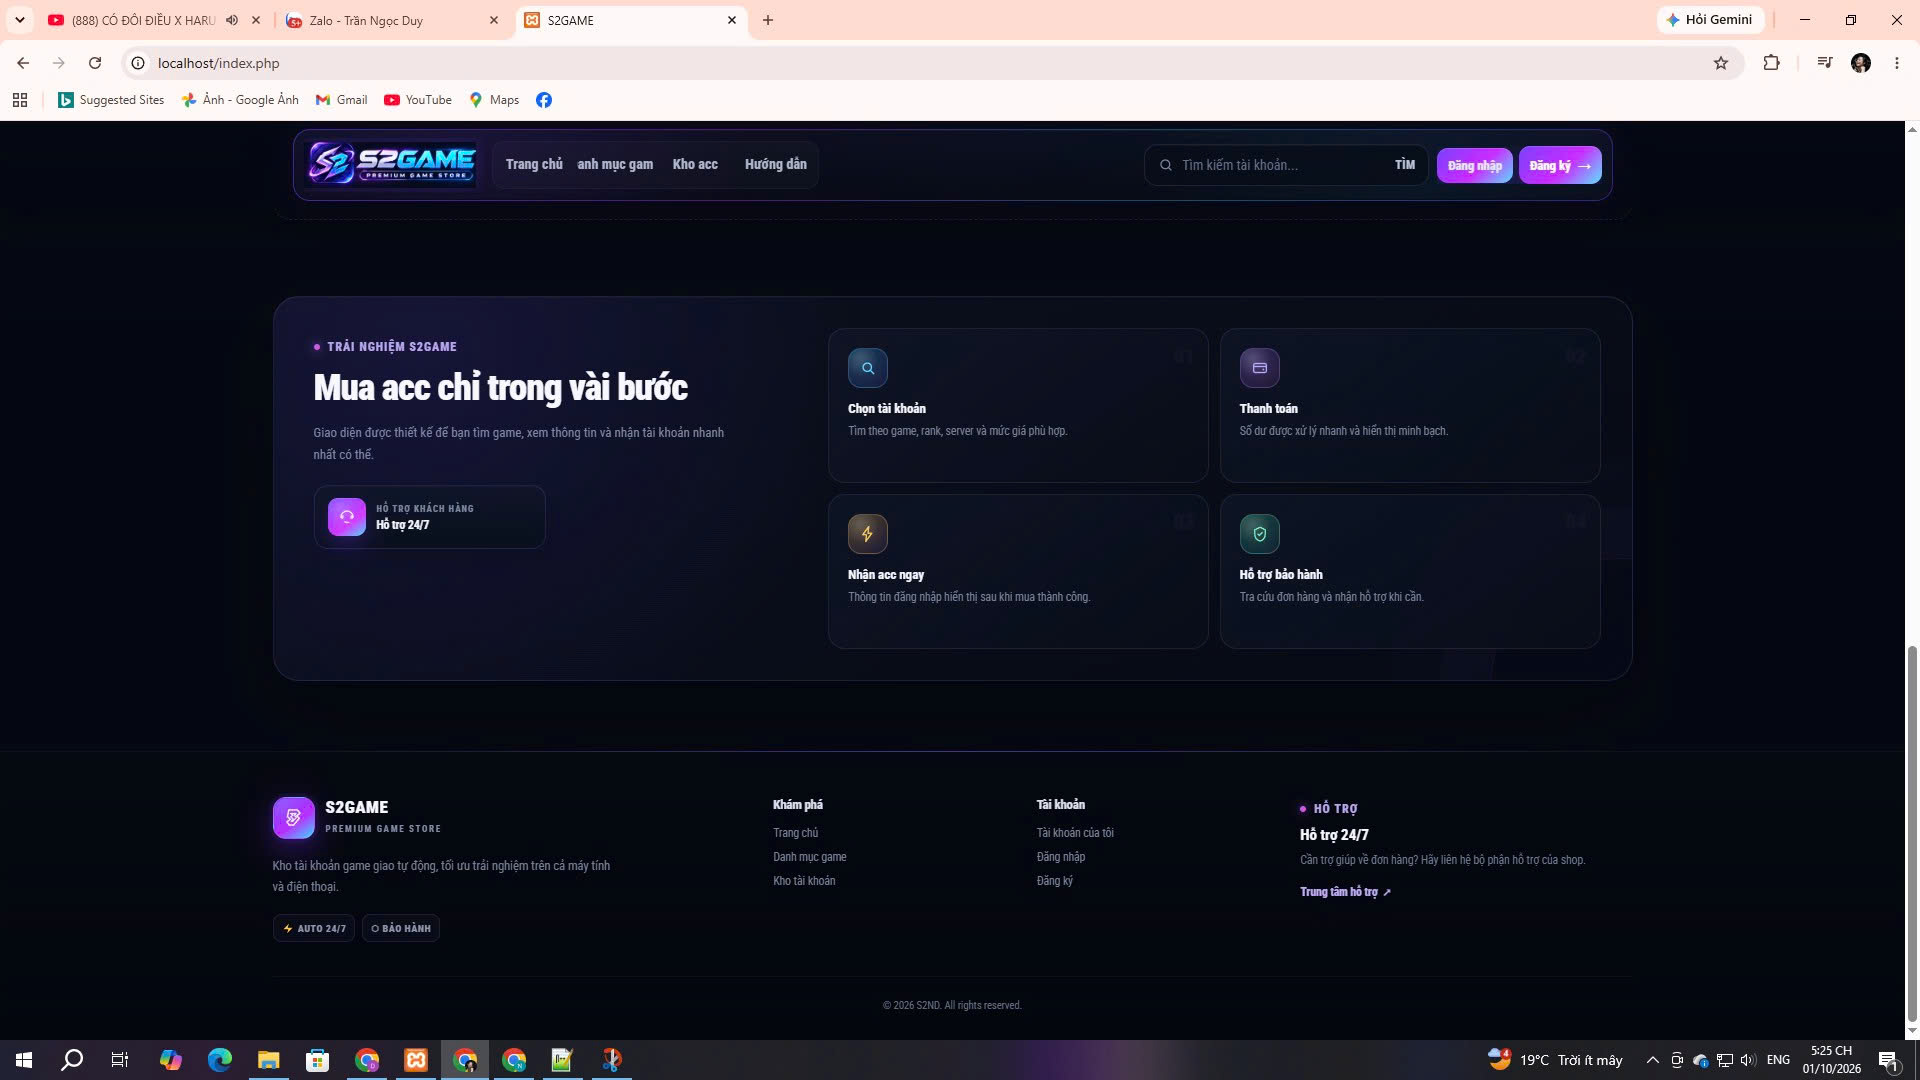The width and height of the screenshot is (1920, 1080).
Task: Click the Đăng nhập button
Action: coord(1475,165)
